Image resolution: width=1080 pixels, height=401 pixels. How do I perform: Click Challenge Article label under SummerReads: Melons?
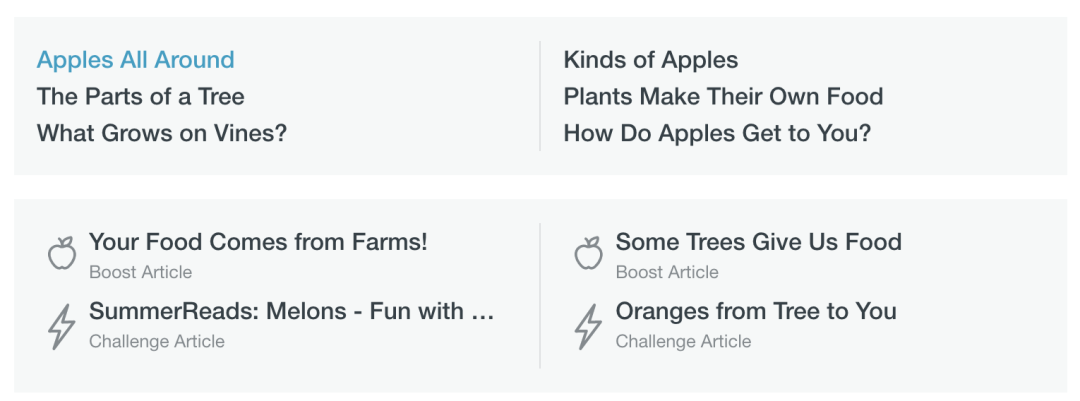click(156, 342)
